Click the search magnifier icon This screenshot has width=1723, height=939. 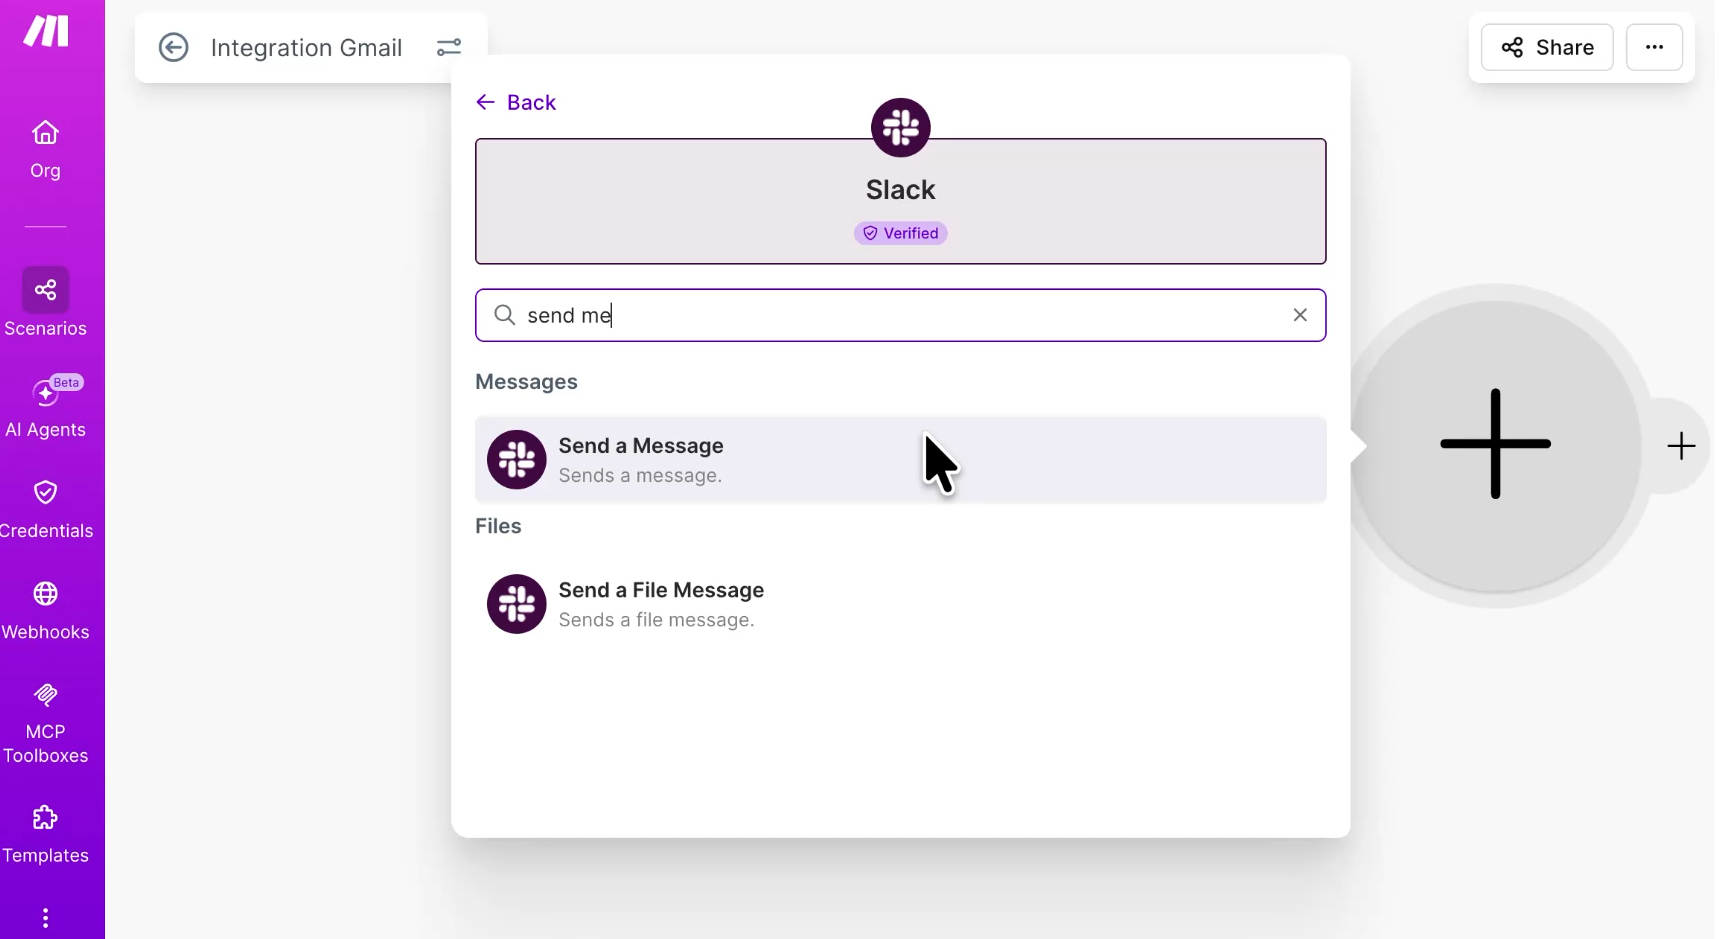(x=505, y=315)
